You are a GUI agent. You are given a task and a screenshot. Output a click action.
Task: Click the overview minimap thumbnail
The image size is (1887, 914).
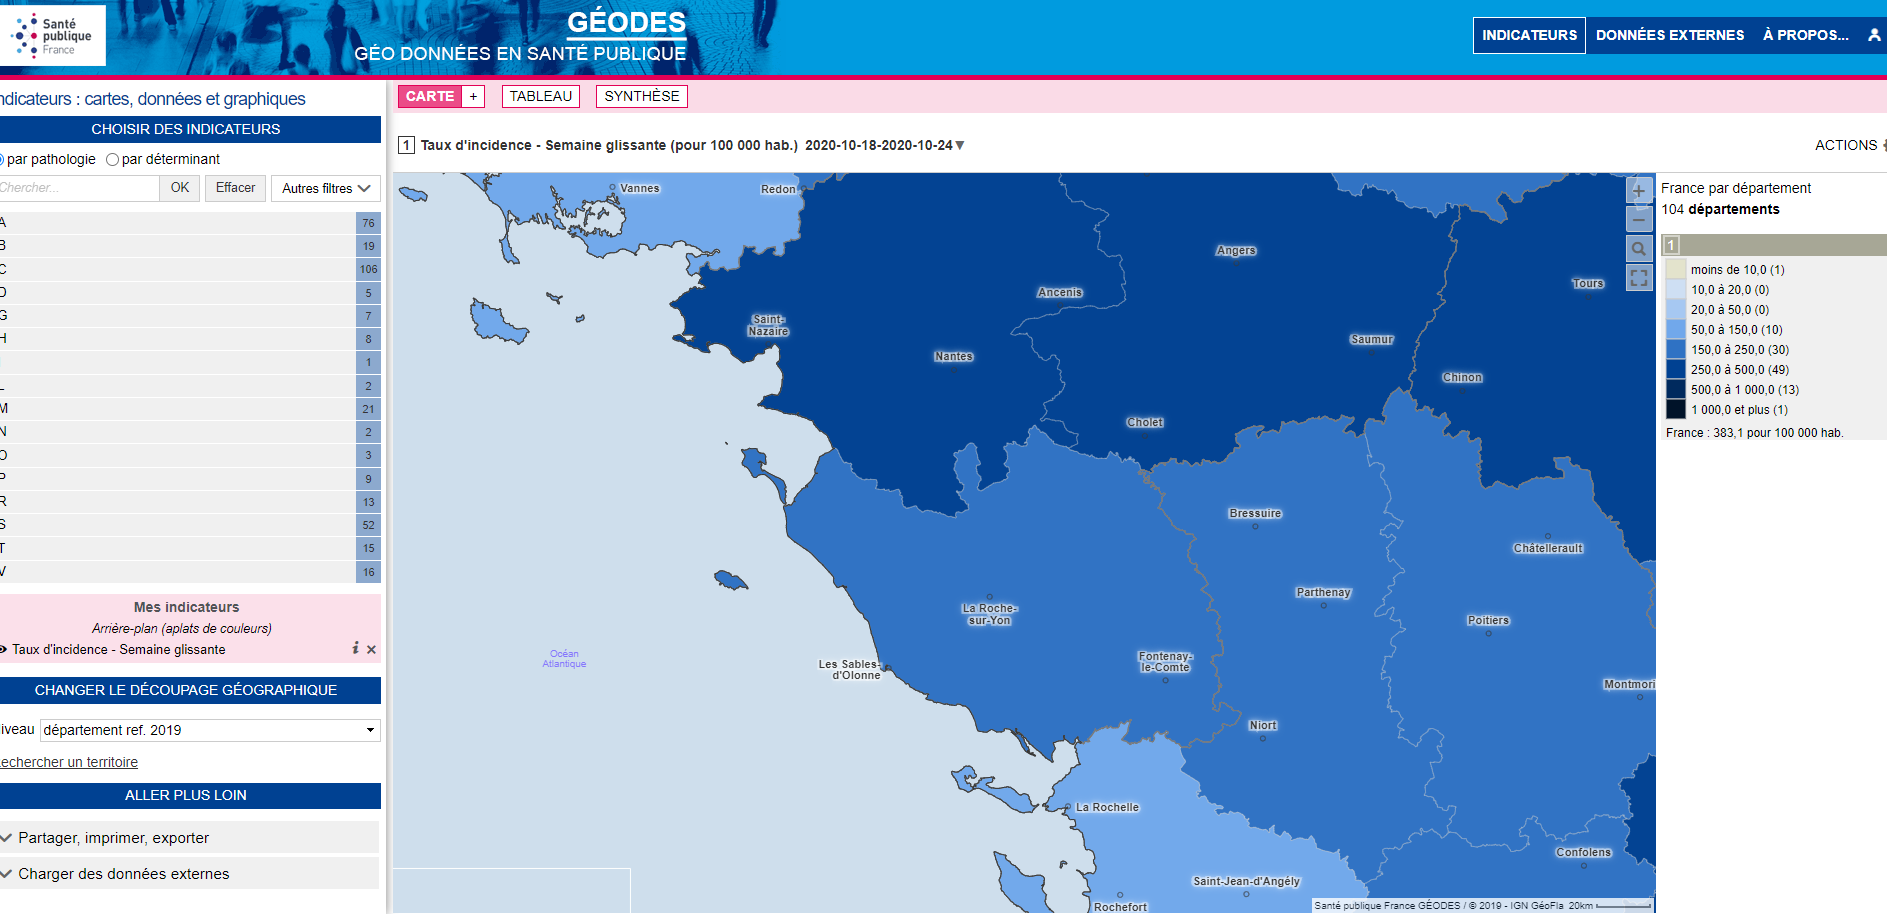coord(511,890)
